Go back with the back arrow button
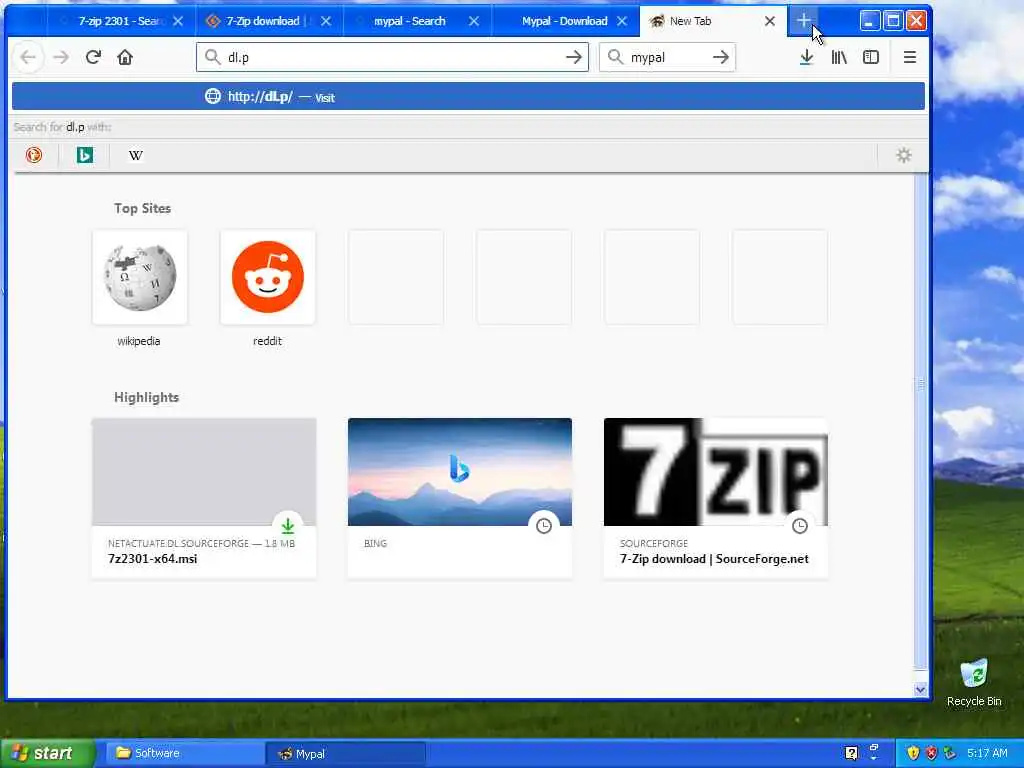Image resolution: width=1024 pixels, height=768 pixels. pos(28,57)
